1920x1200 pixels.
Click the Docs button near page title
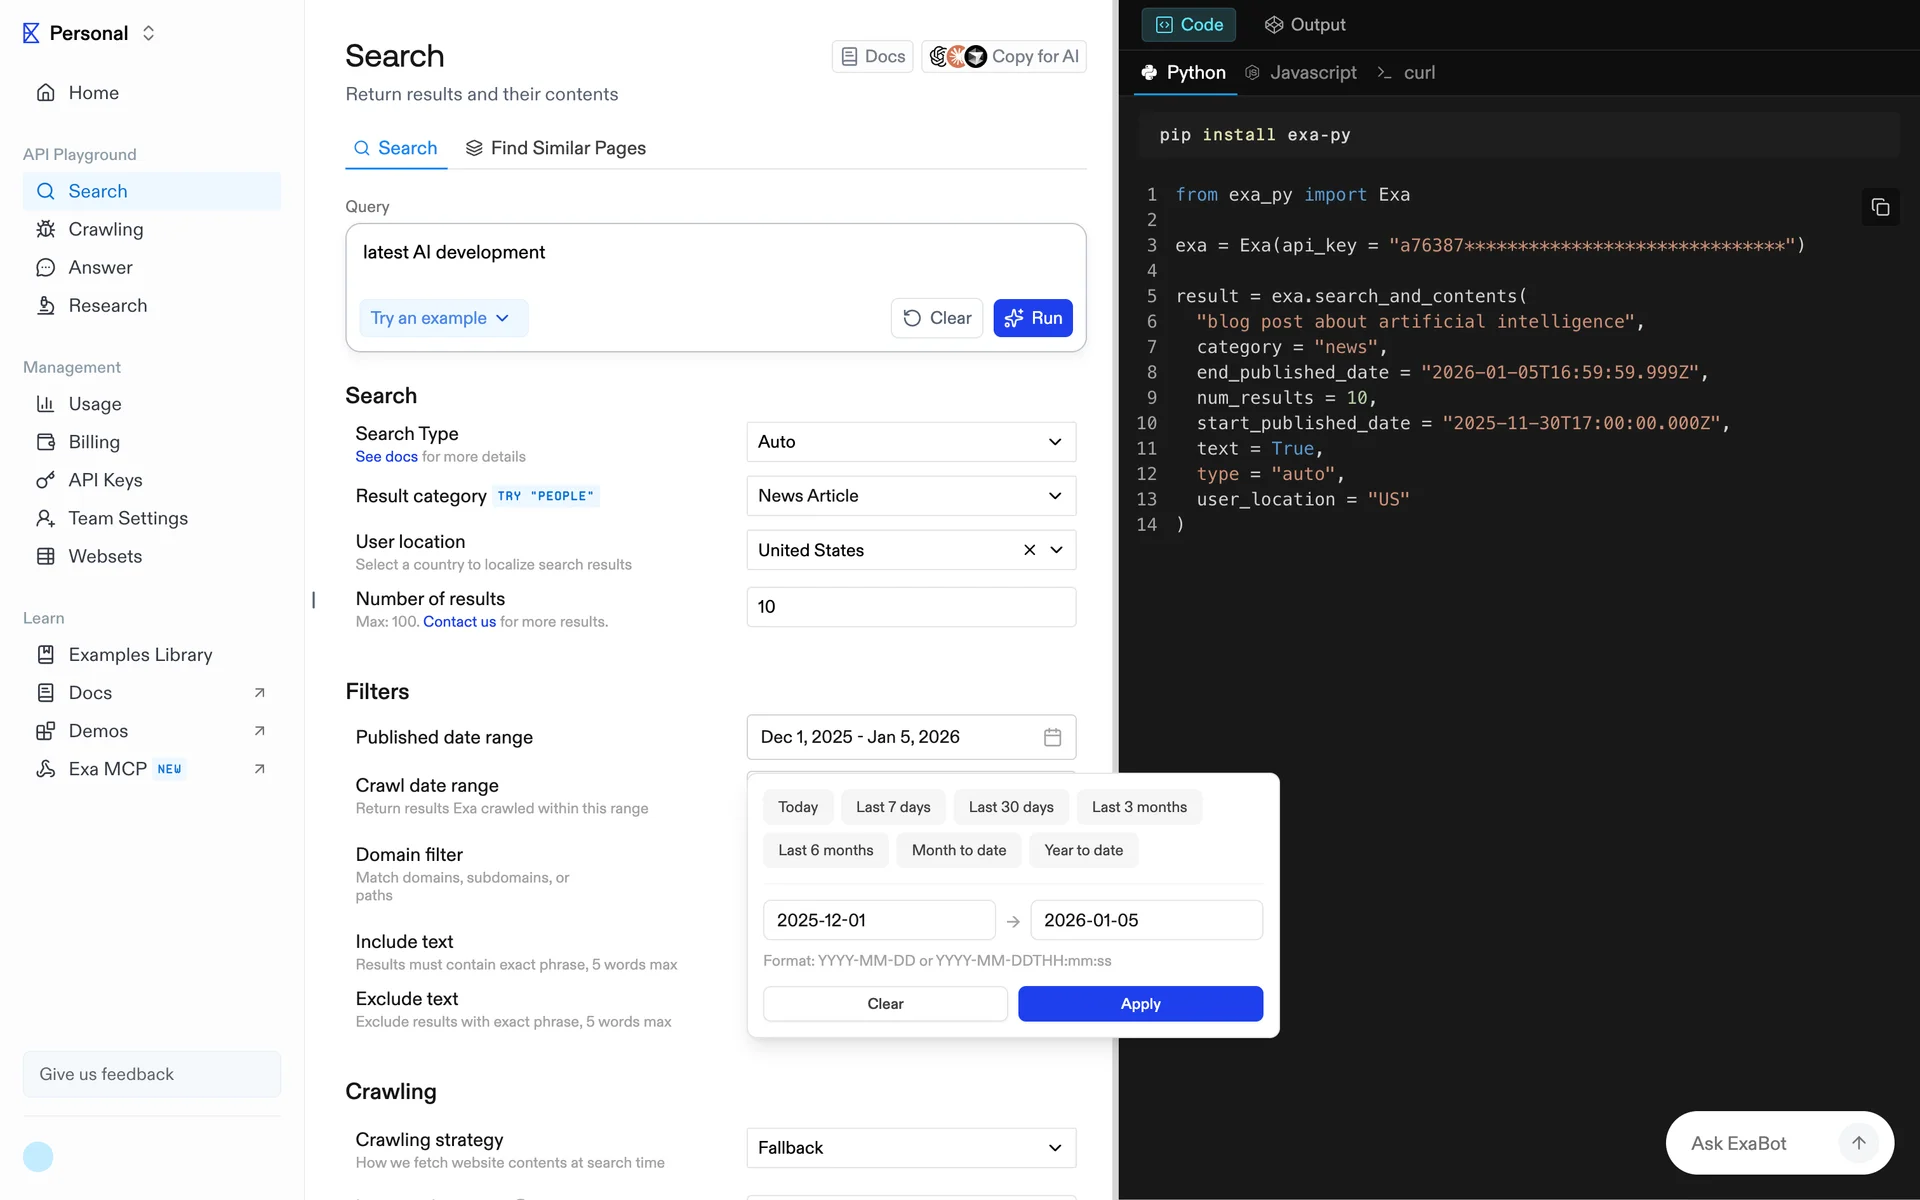coord(872,57)
